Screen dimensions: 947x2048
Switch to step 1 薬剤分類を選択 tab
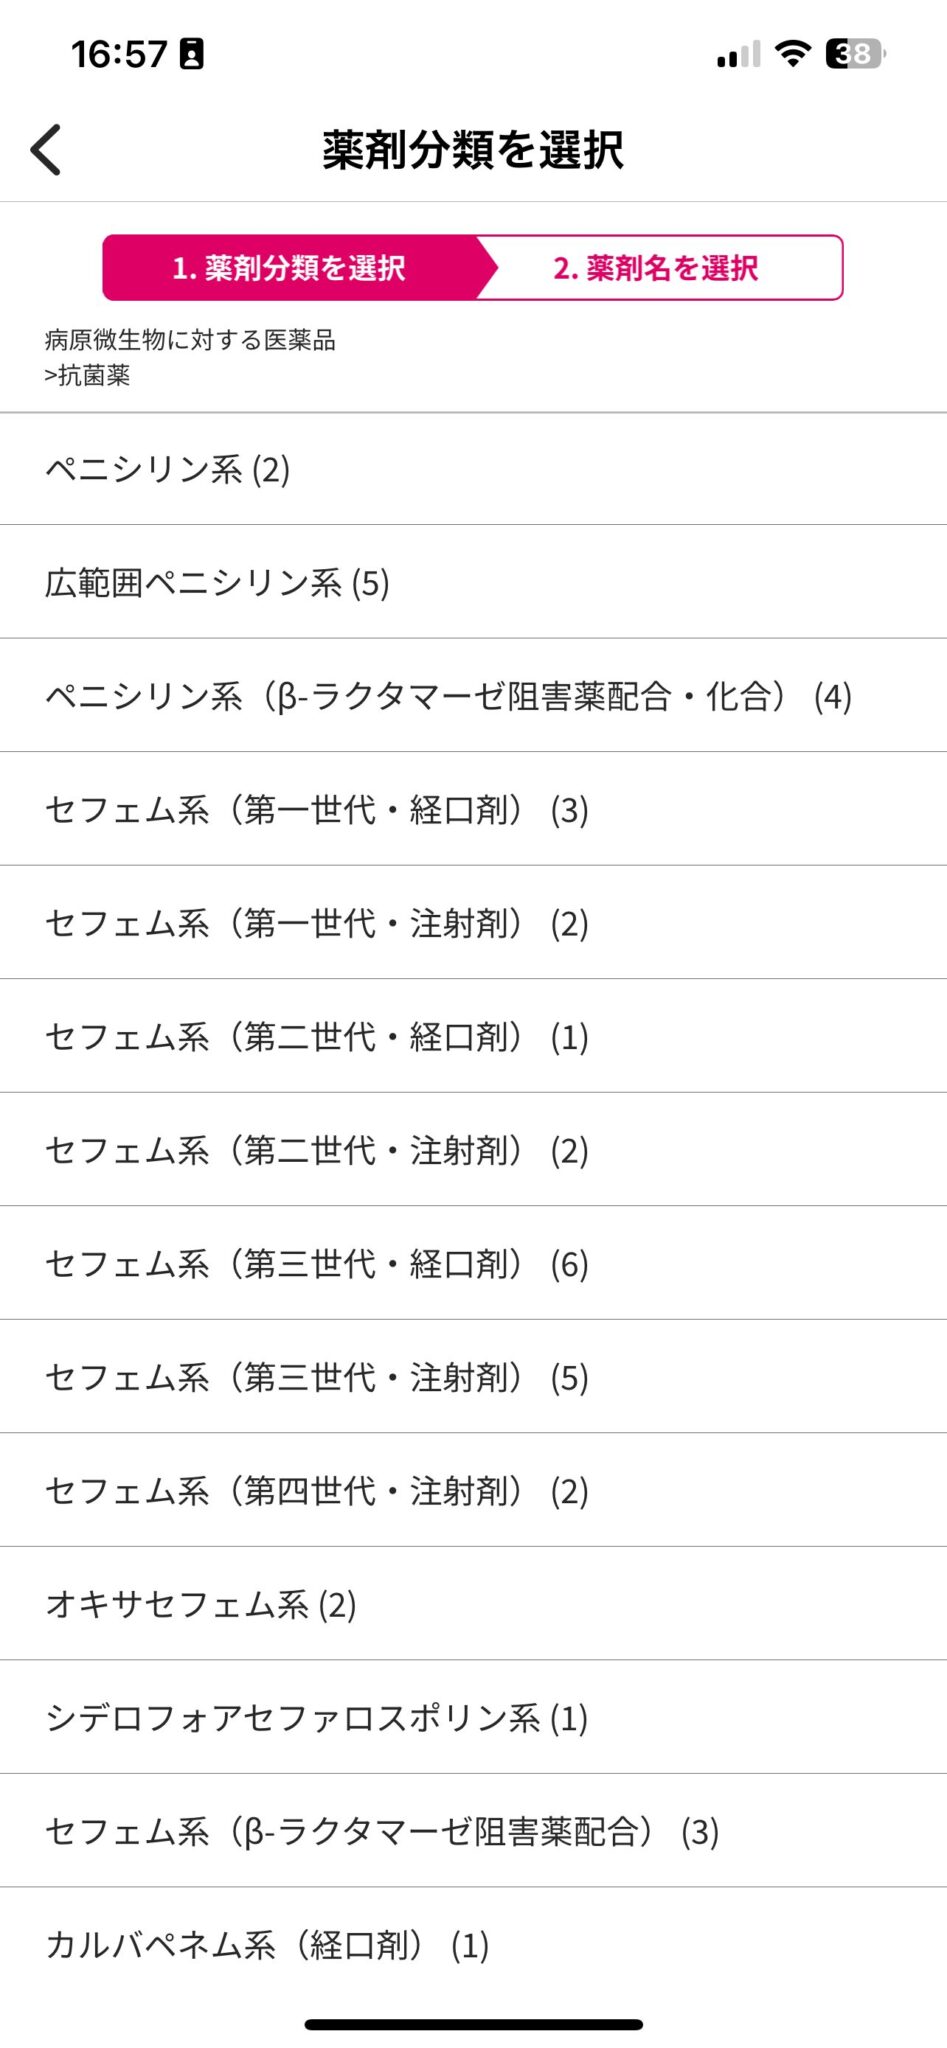click(289, 268)
